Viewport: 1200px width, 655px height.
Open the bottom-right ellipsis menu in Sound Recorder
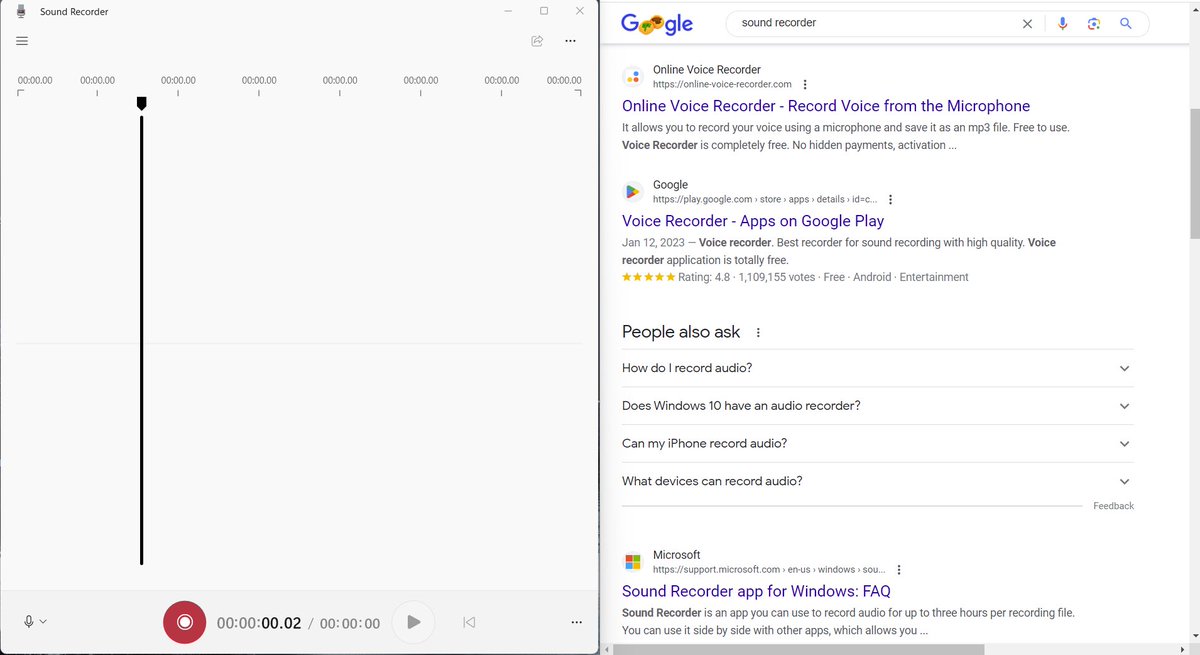(576, 622)
